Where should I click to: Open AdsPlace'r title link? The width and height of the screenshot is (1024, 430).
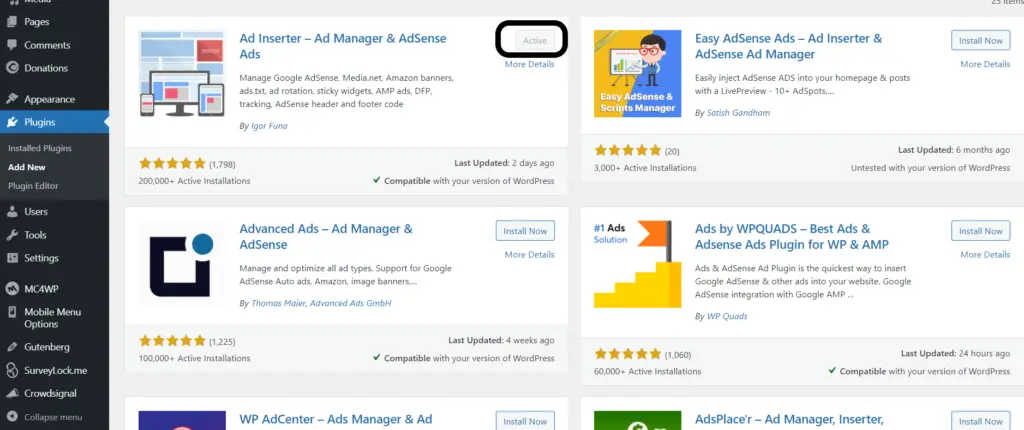[x=789, y=420]
